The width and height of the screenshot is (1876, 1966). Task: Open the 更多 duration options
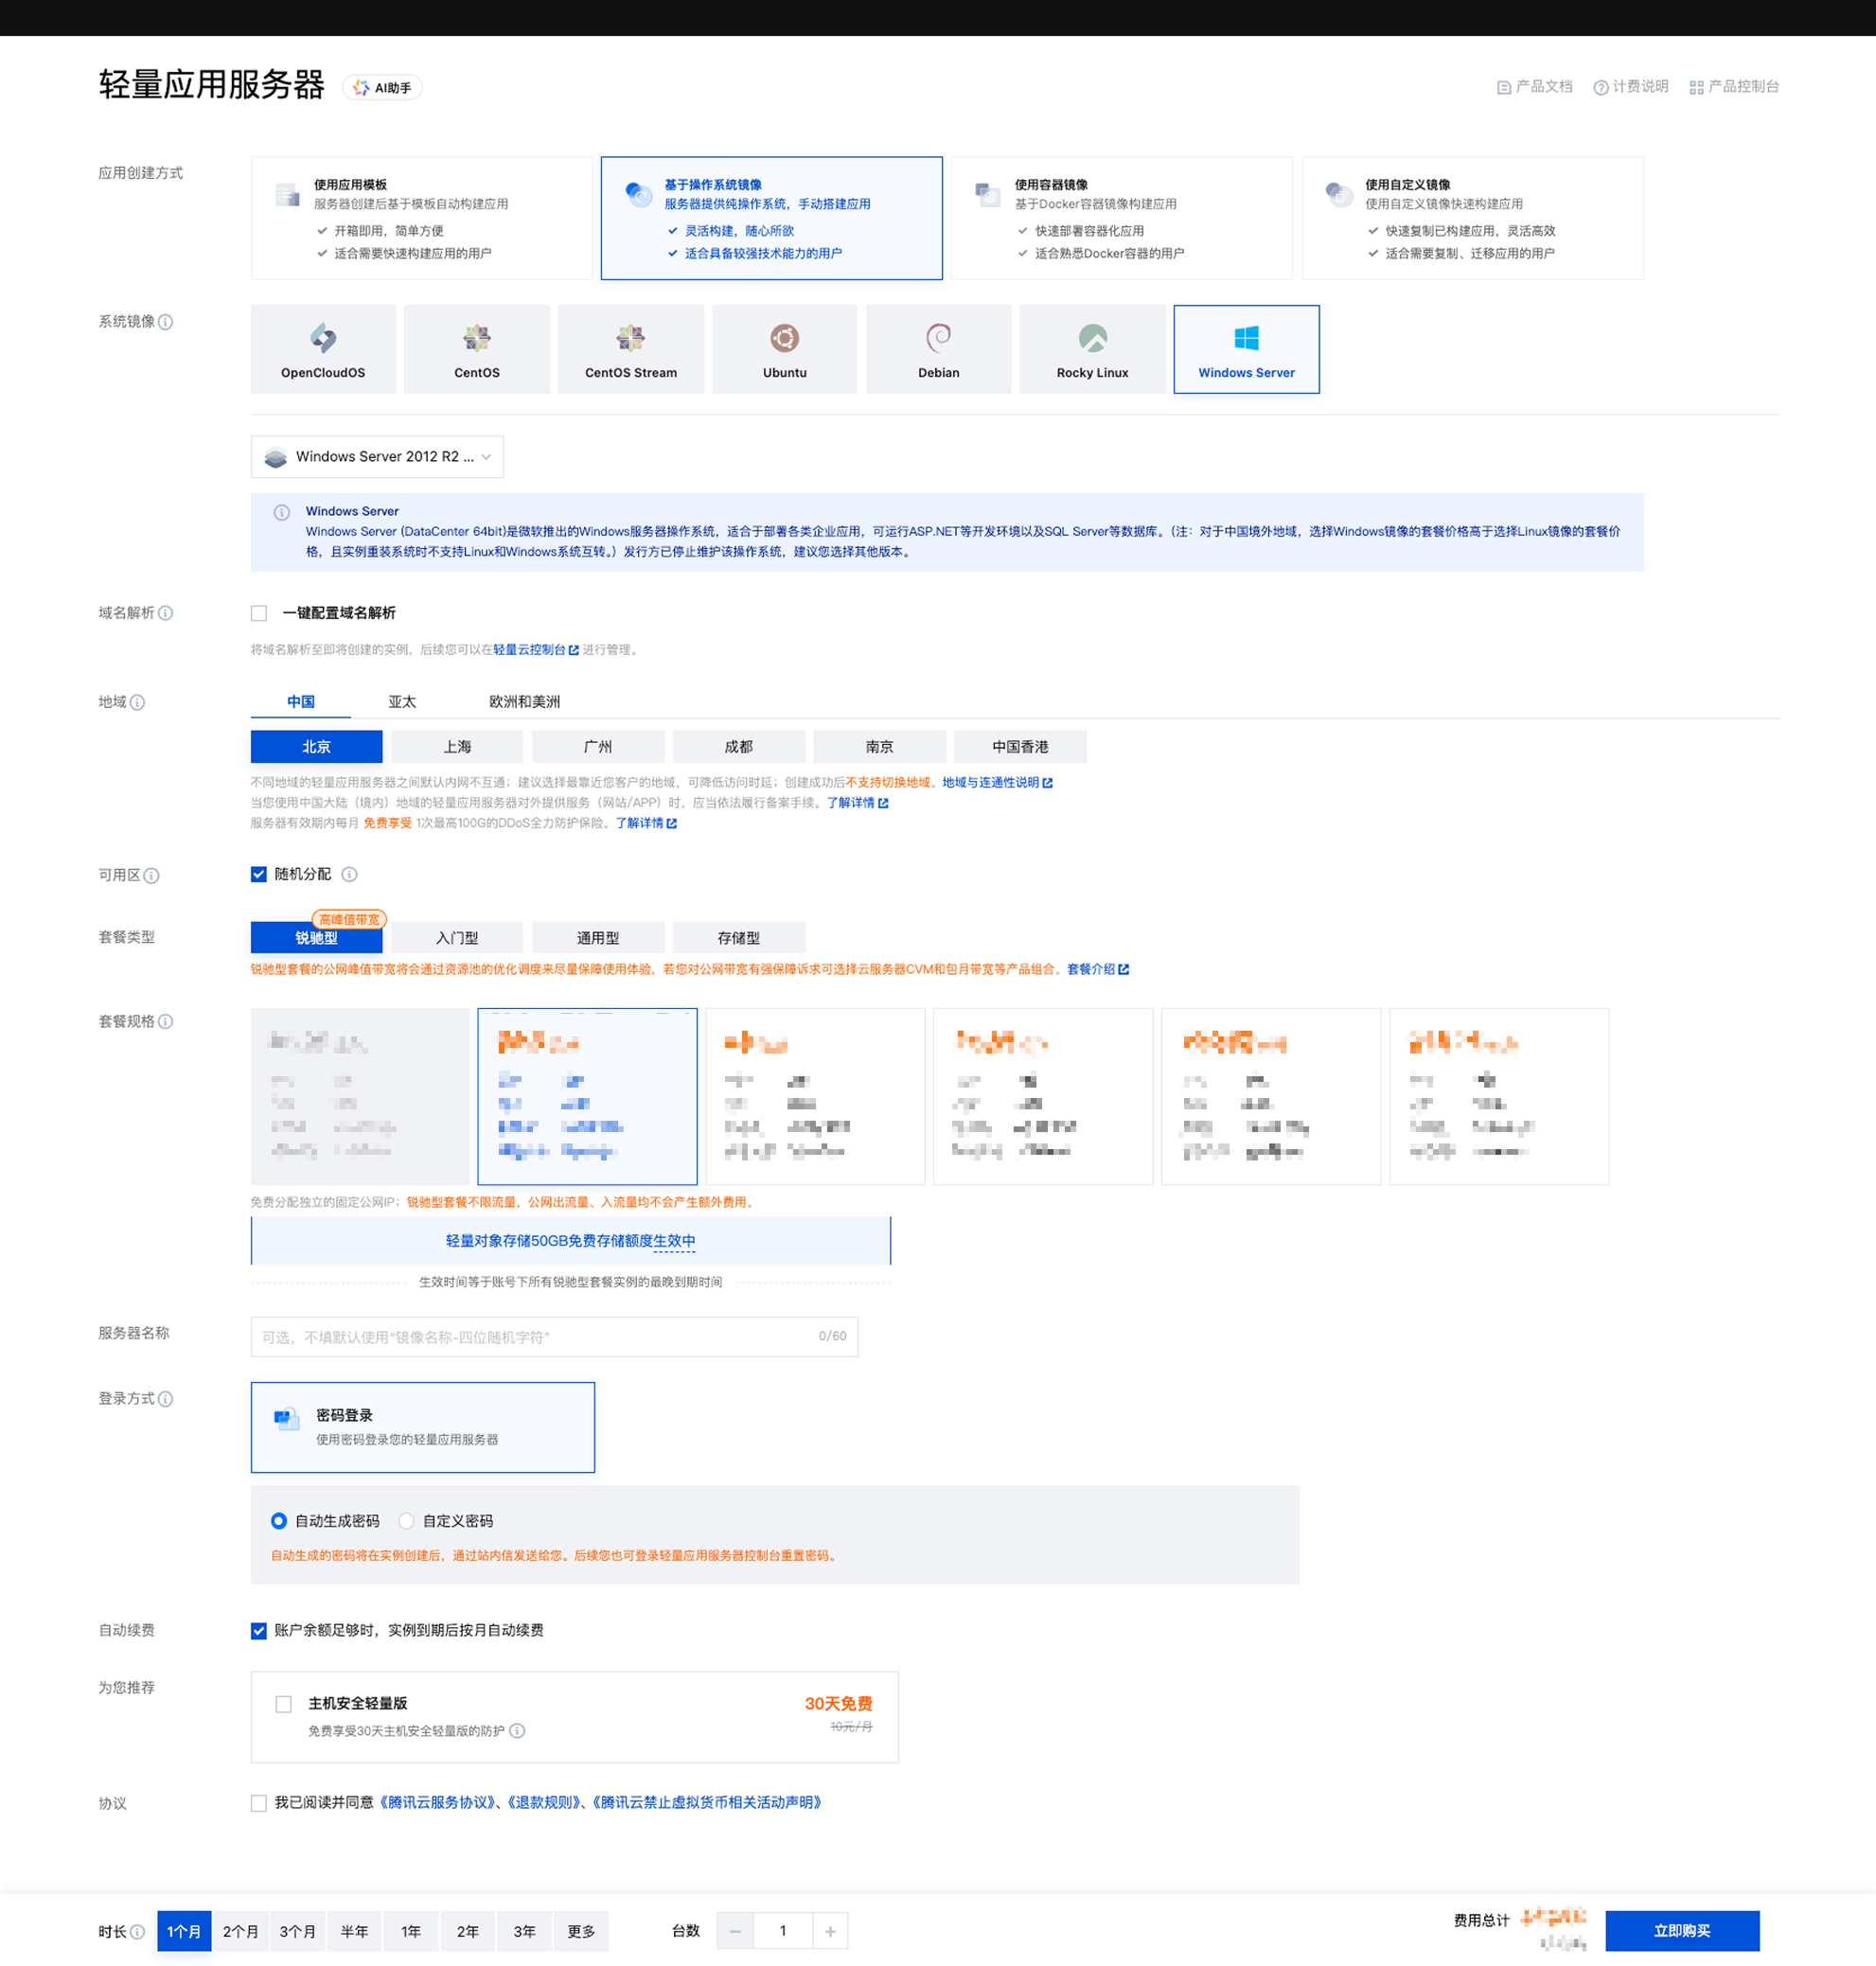tap(581, 1931)
